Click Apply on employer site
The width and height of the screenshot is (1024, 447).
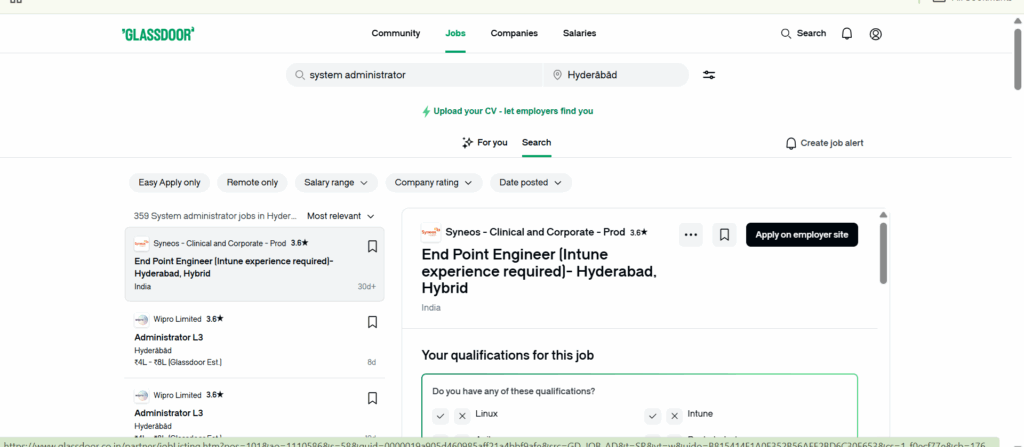802,235
